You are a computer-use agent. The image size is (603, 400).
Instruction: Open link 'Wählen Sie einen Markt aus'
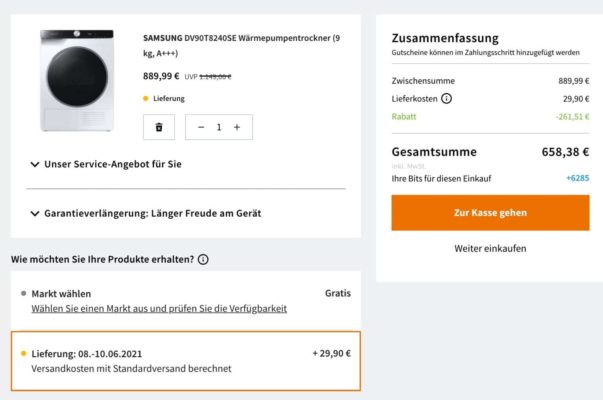tap(159, 309)
